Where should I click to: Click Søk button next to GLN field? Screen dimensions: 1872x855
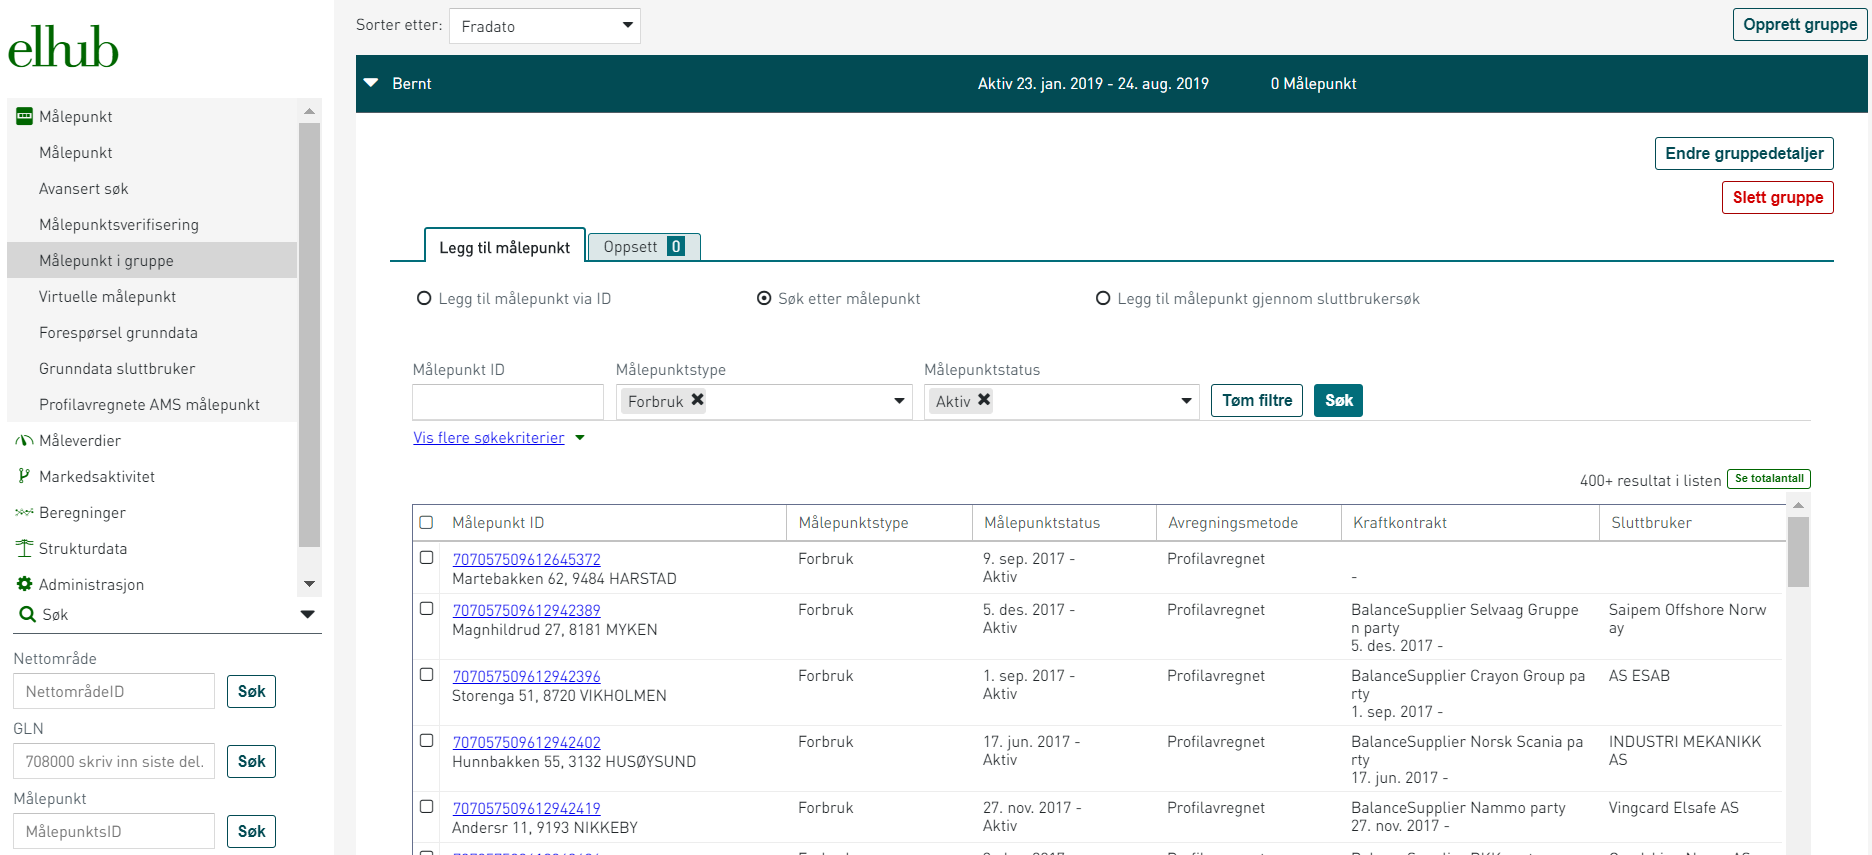251,761
